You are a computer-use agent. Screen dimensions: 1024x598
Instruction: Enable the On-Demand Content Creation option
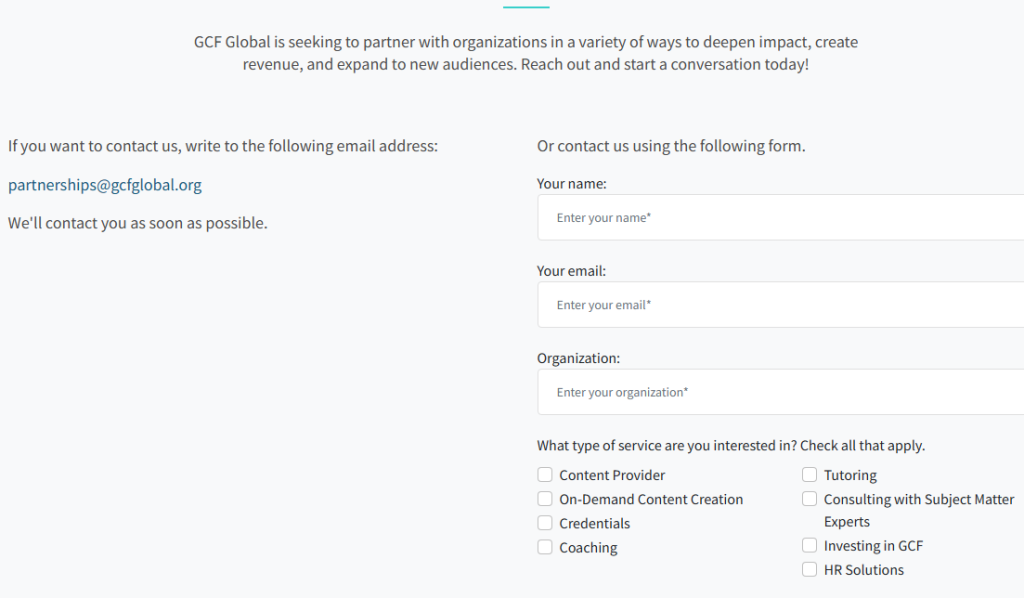(x=545, y=499)
